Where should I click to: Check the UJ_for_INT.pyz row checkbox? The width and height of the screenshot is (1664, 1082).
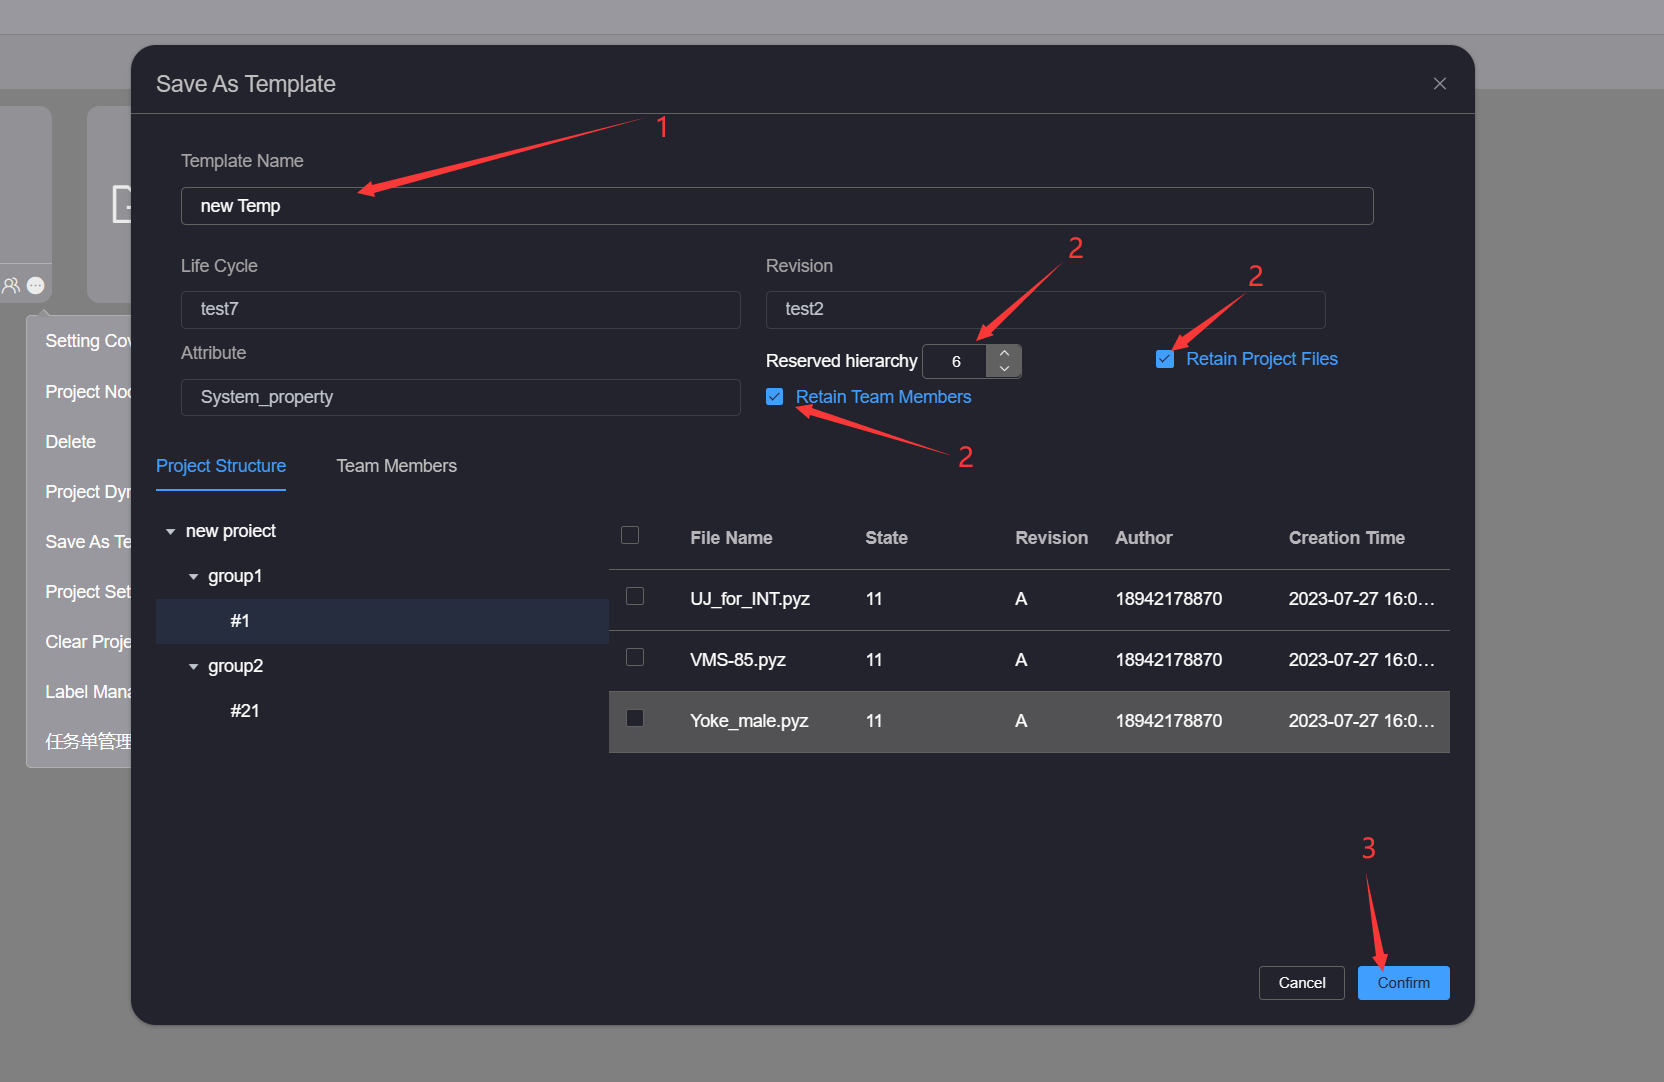tap(635, 596)
